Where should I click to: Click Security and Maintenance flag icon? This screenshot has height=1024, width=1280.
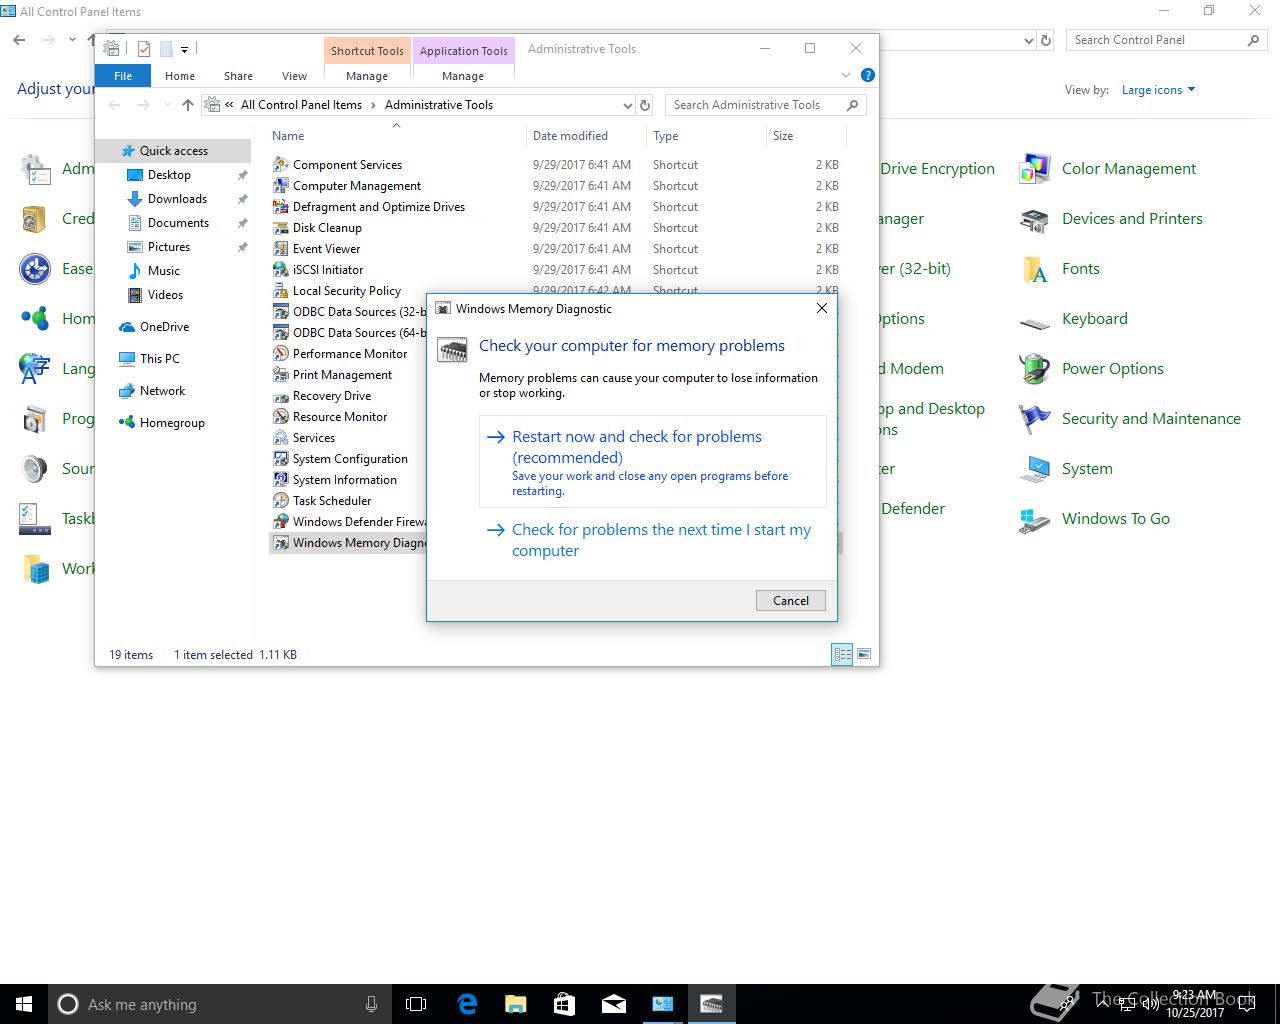coord(1035,419)
